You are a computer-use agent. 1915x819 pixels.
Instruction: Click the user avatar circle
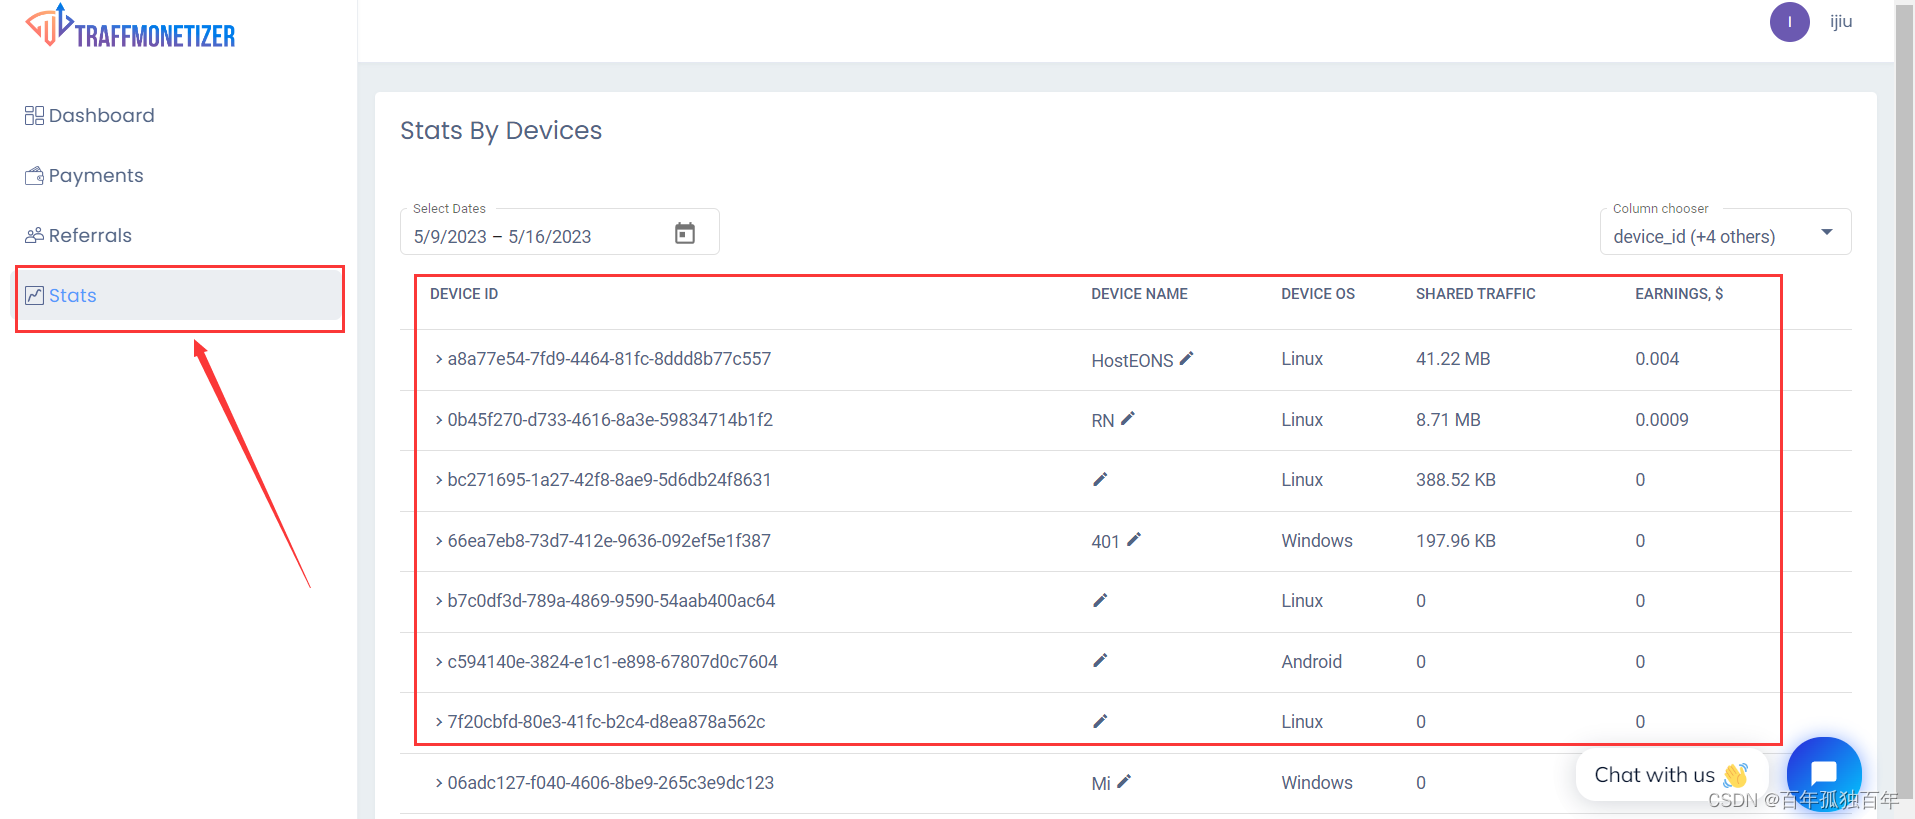(1789, 21)
